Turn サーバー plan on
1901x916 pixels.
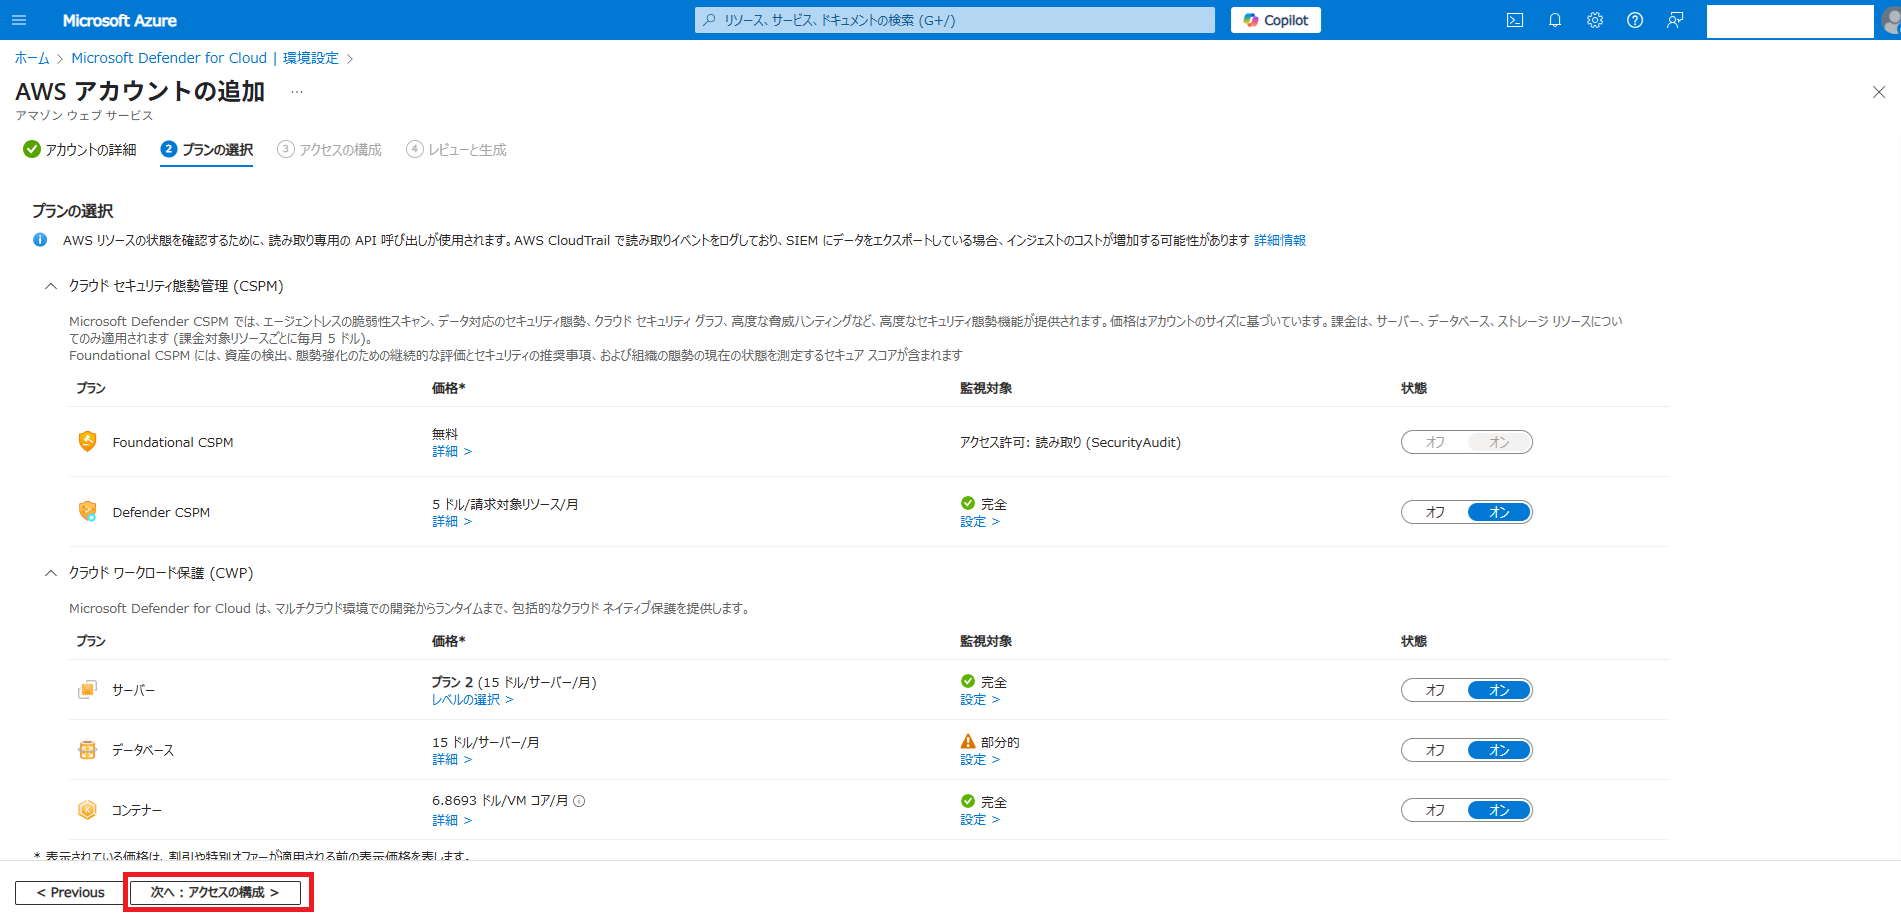(x=1499, y=690)
